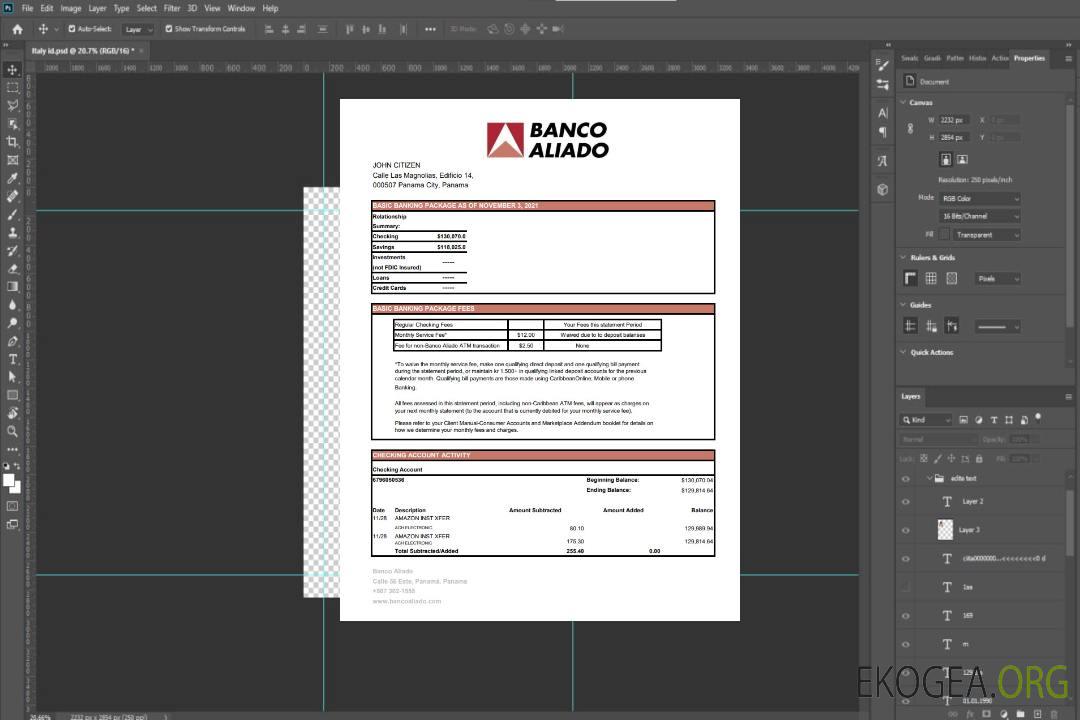Image resolution: width=1080 pixels, height=720 pixels.
Task: Toggle visibility of the 169 text layer
Action: 906,616
